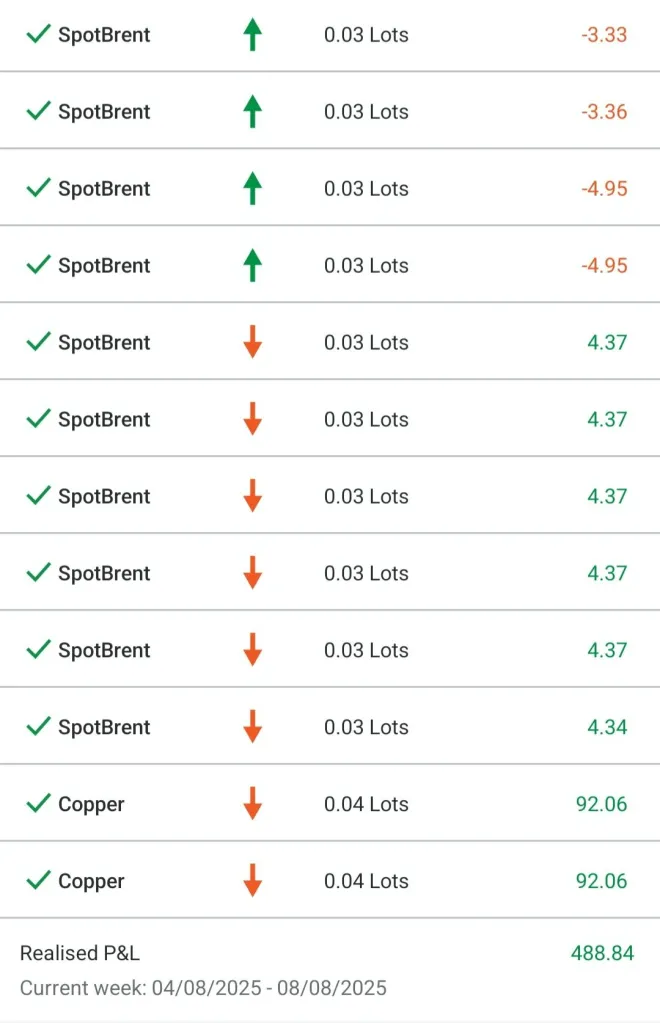Click the -3.33 loss amount
This screenshot has height=1023, width=660.
click(x=604, y=35)
